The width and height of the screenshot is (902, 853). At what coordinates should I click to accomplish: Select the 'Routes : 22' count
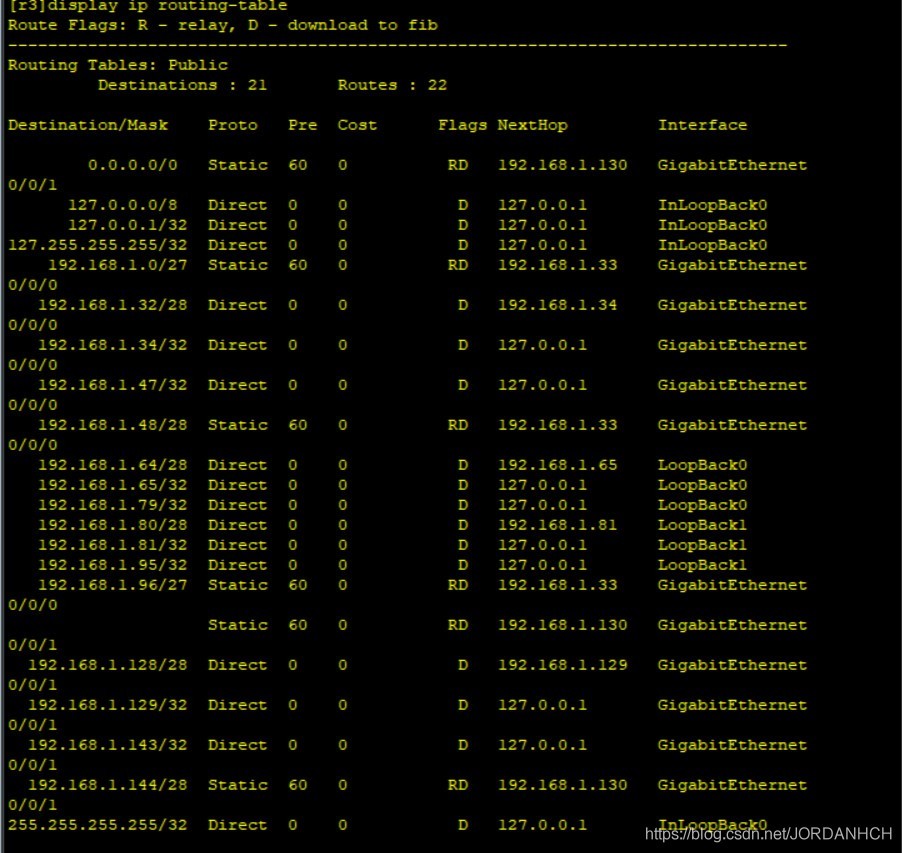[x=392, y=85]
